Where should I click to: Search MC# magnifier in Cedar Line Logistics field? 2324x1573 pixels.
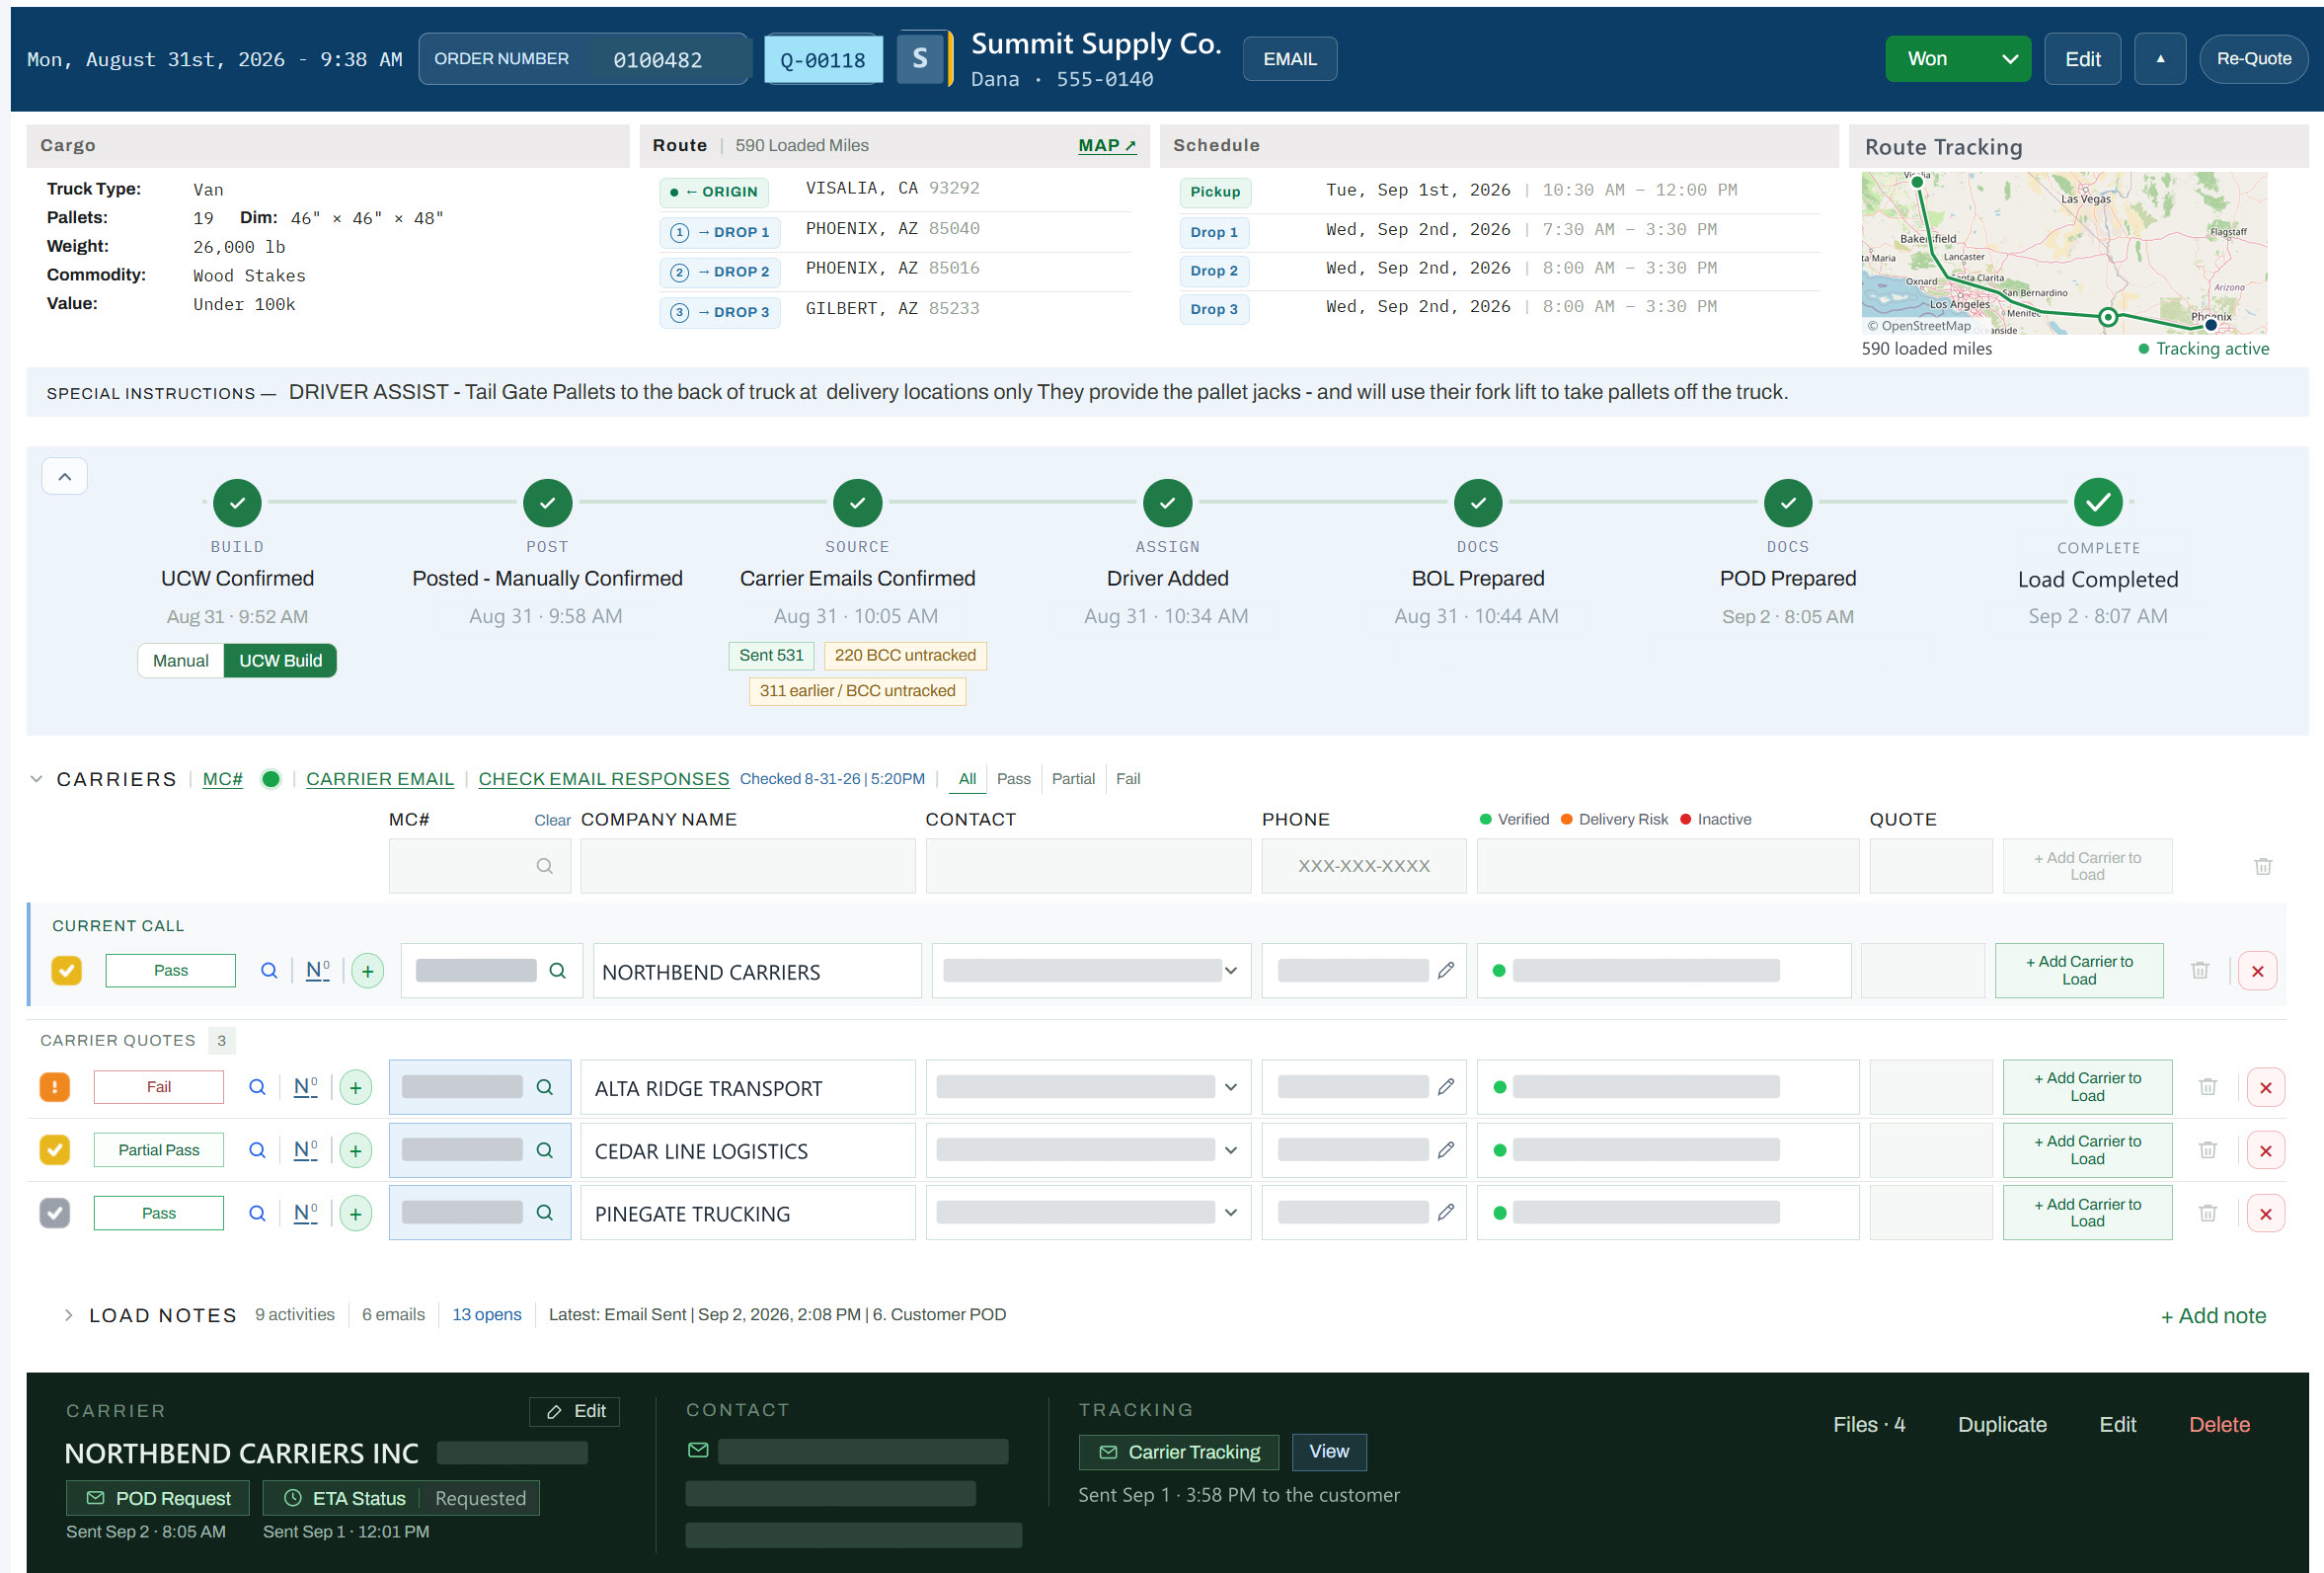544,1150
